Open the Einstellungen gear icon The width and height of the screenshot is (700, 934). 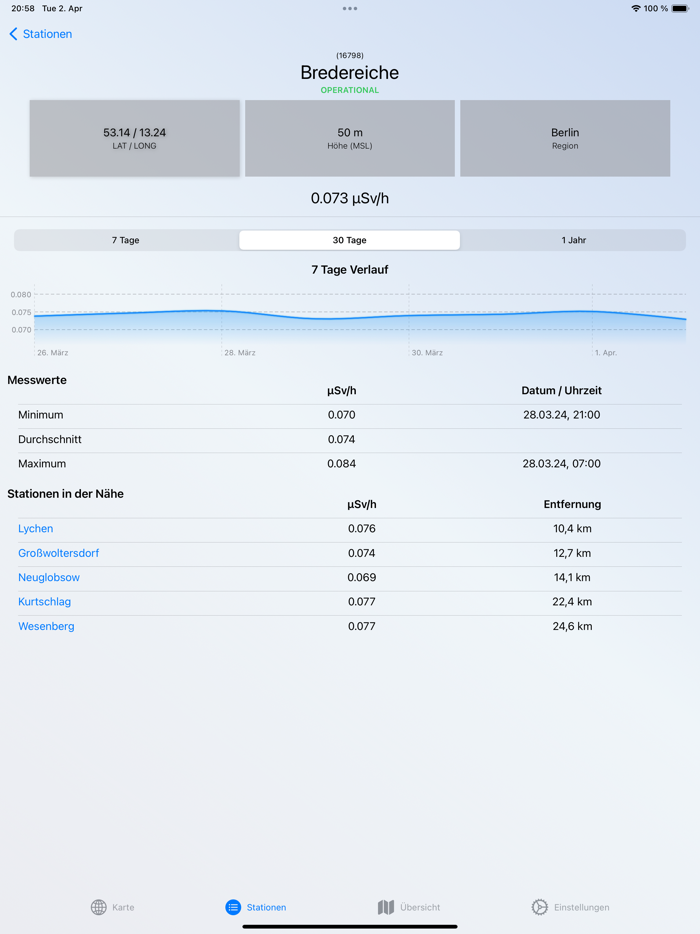539,907
